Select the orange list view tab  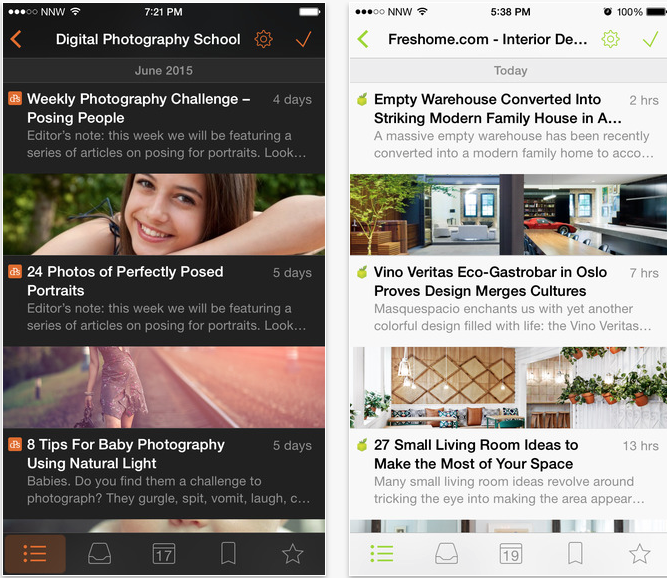(x=35, y=554)
